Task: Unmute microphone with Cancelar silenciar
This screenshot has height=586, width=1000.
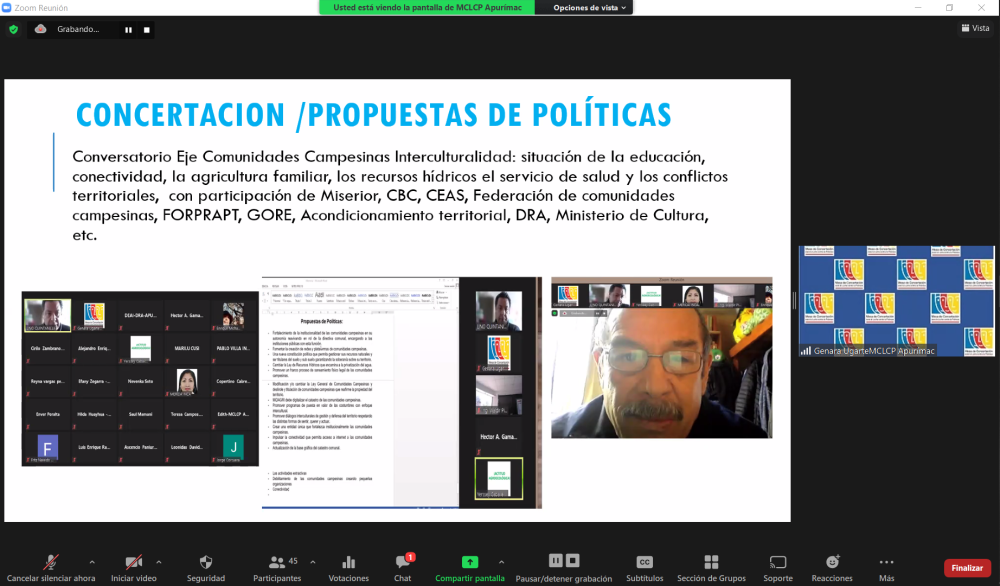Action: pyautogui.click(x=50, y=563)
